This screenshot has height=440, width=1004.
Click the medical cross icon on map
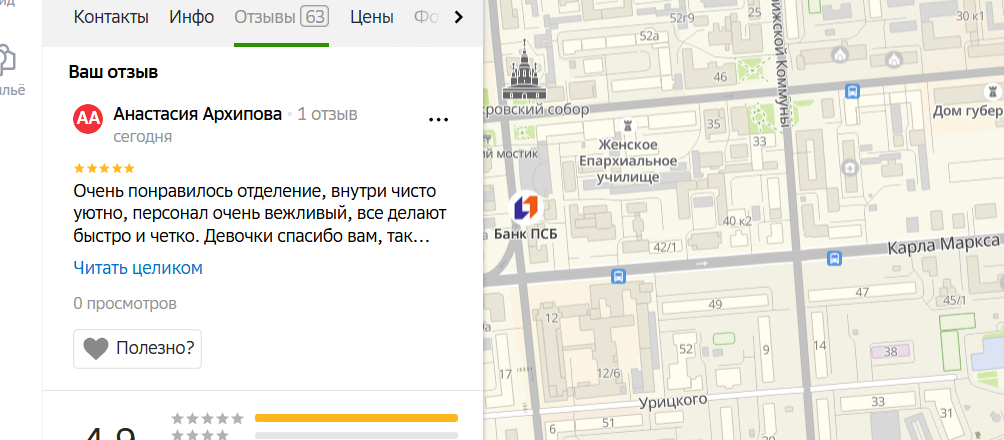(x=850, y=168)
